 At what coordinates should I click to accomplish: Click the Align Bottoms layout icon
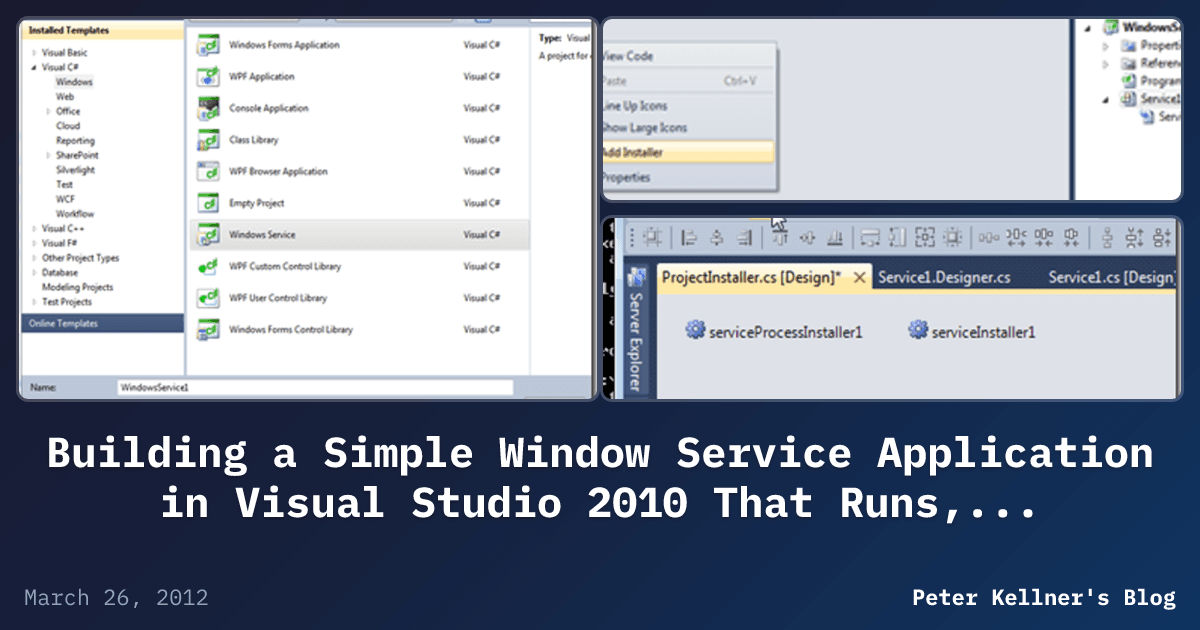click(x=834, y=238)
